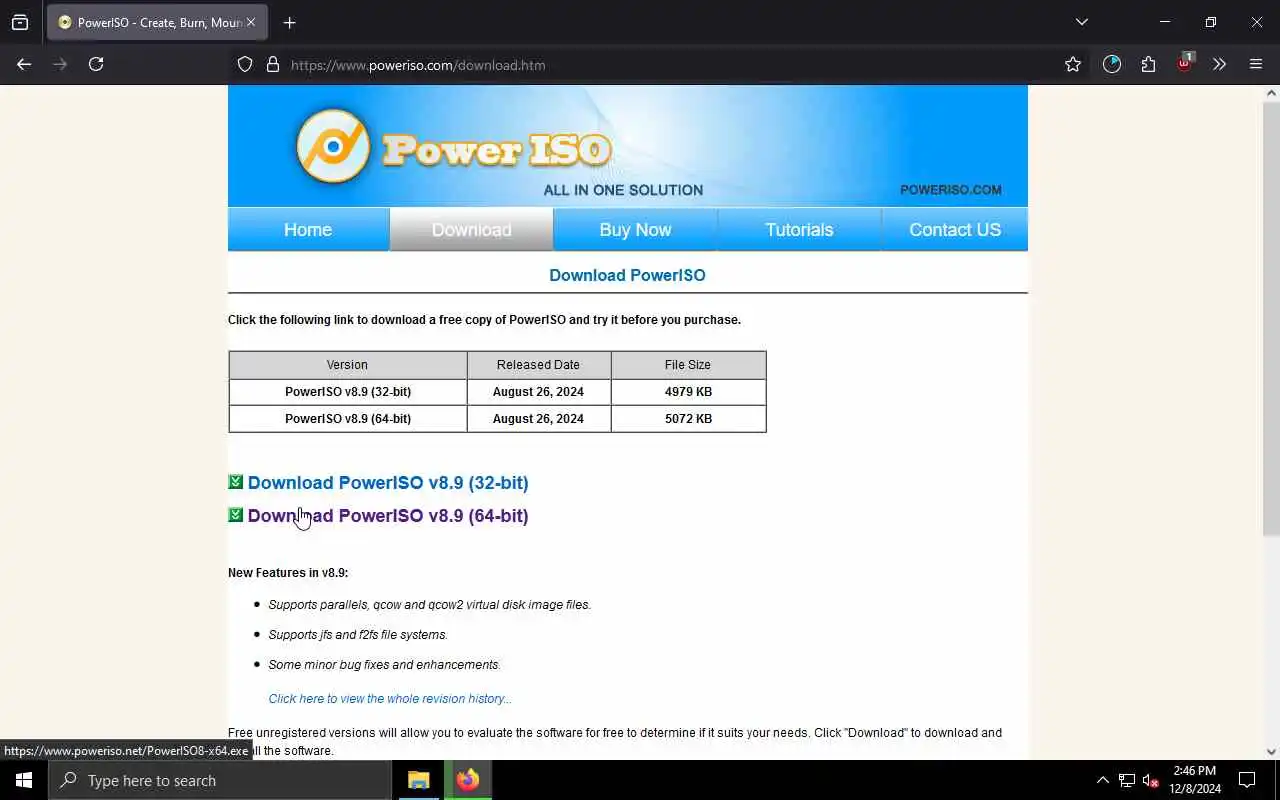Open the Contact US tab
This screenshot has height=800, width=1280.
pyautogui.click(x=955, y=229)
